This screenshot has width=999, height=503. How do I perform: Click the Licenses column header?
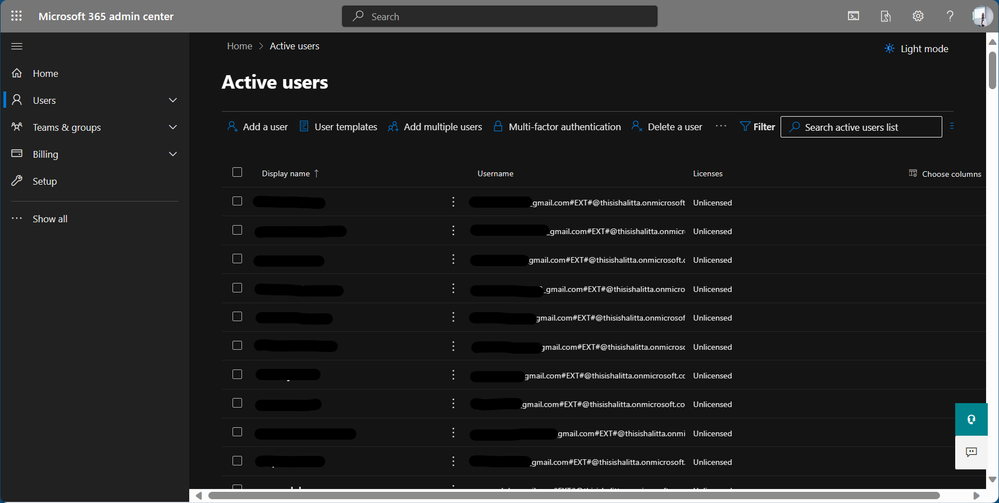(x=708, y=173)
